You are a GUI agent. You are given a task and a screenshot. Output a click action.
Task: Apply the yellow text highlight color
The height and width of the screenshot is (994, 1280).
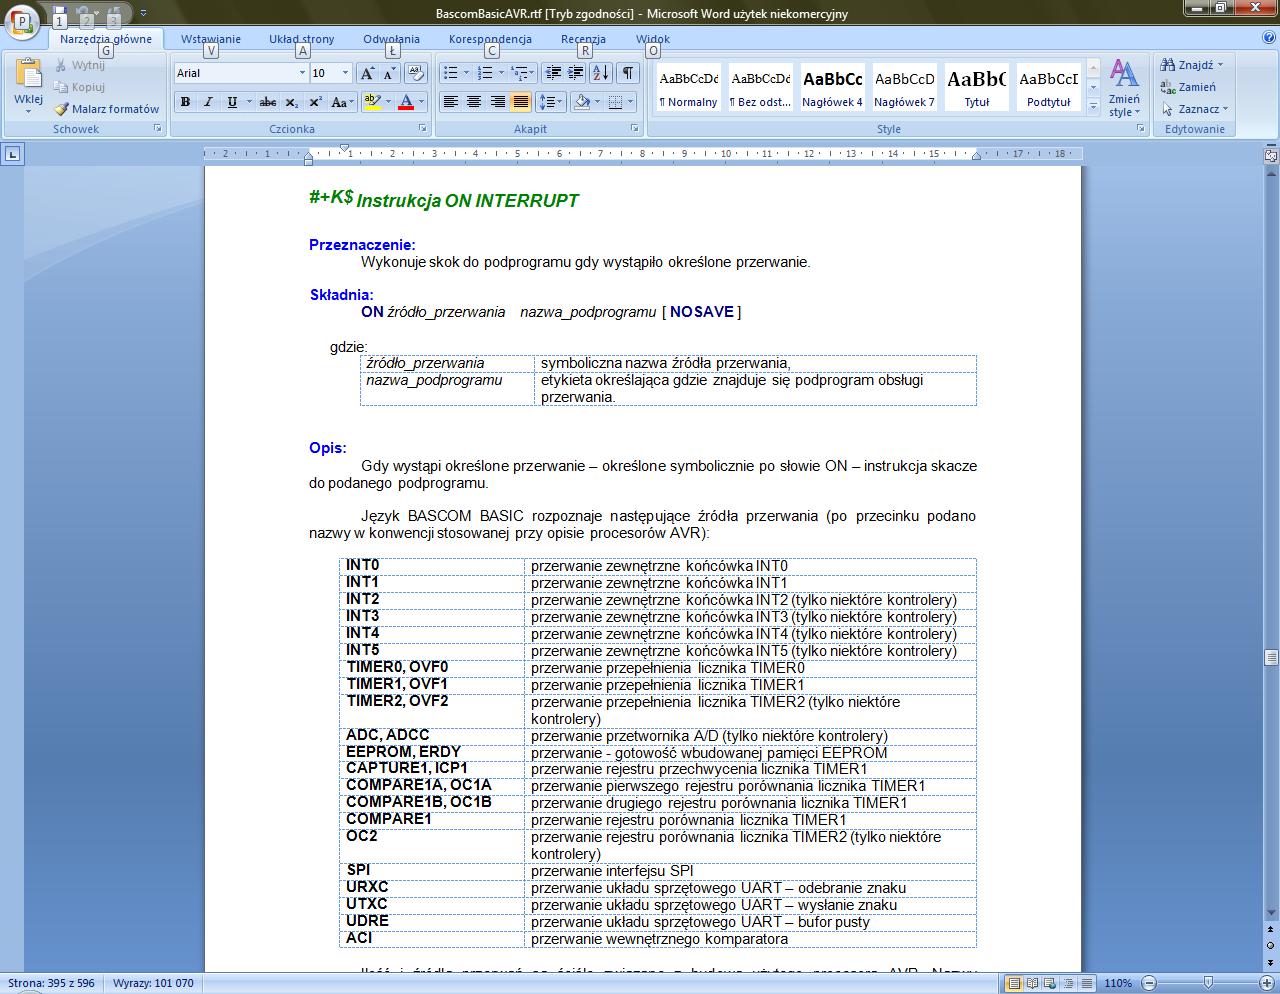pos(372,102)
